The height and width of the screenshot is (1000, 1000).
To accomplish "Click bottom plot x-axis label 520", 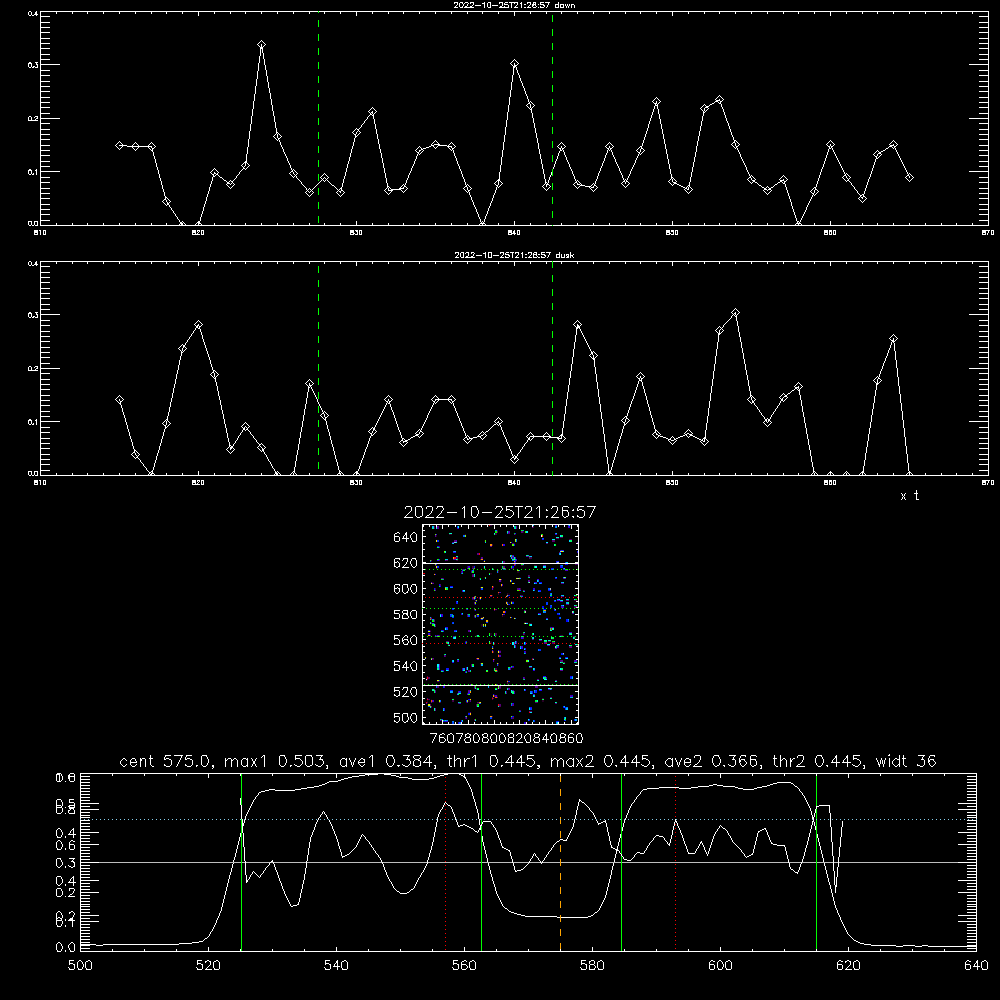I will coord(208,966).
